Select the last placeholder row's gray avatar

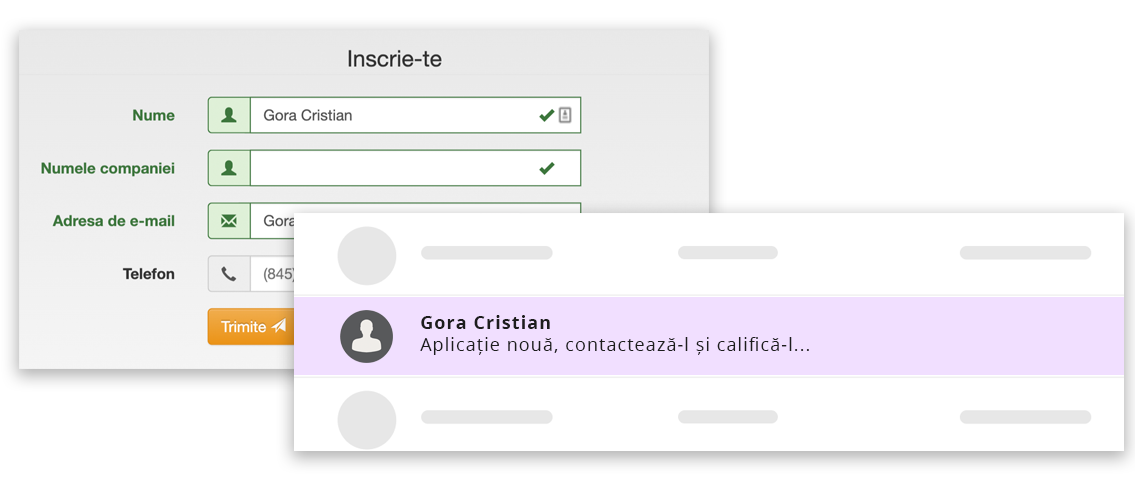[367, 420]
